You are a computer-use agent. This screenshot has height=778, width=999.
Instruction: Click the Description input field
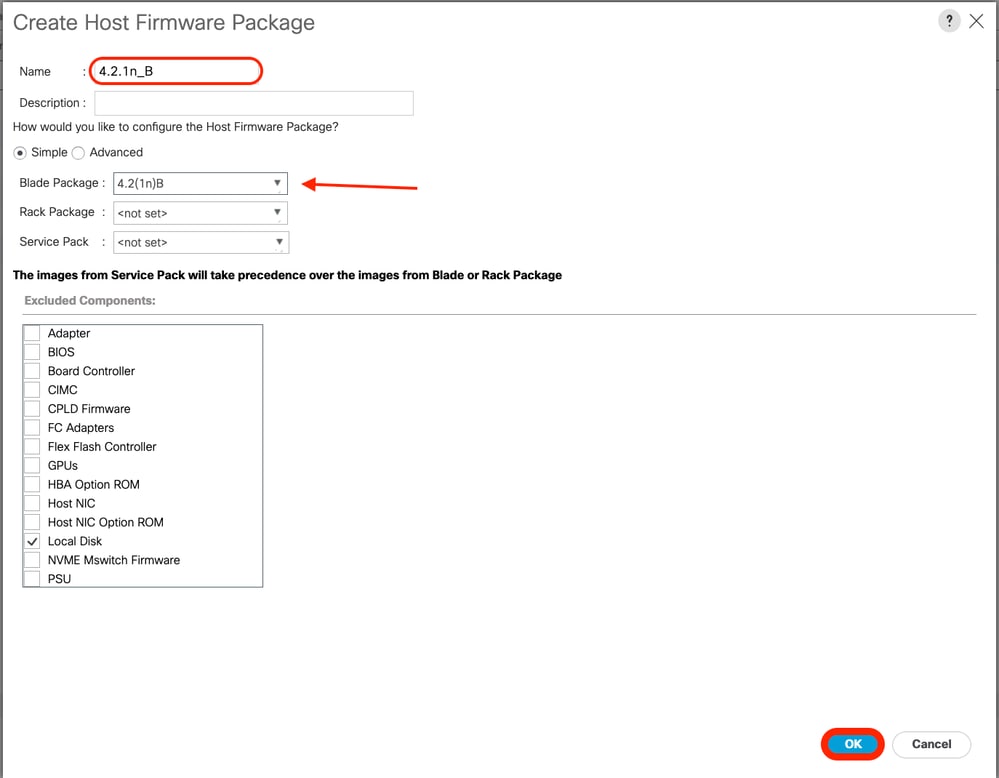[x=254, y=103]
